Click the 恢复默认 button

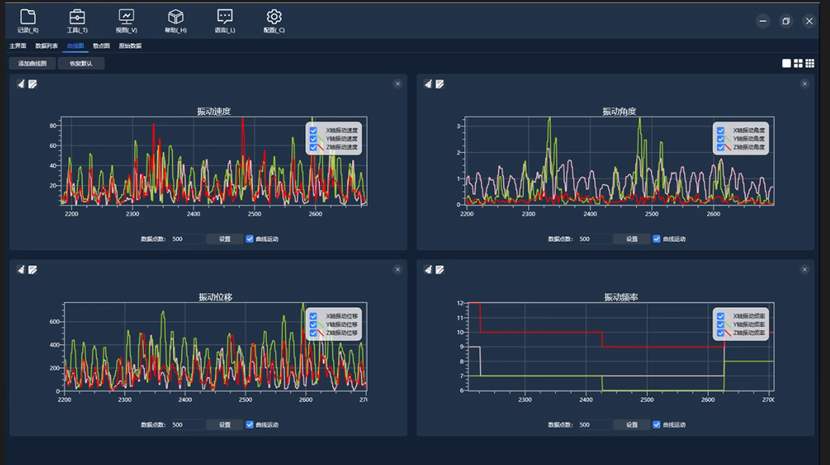click(x=81, y=64)
